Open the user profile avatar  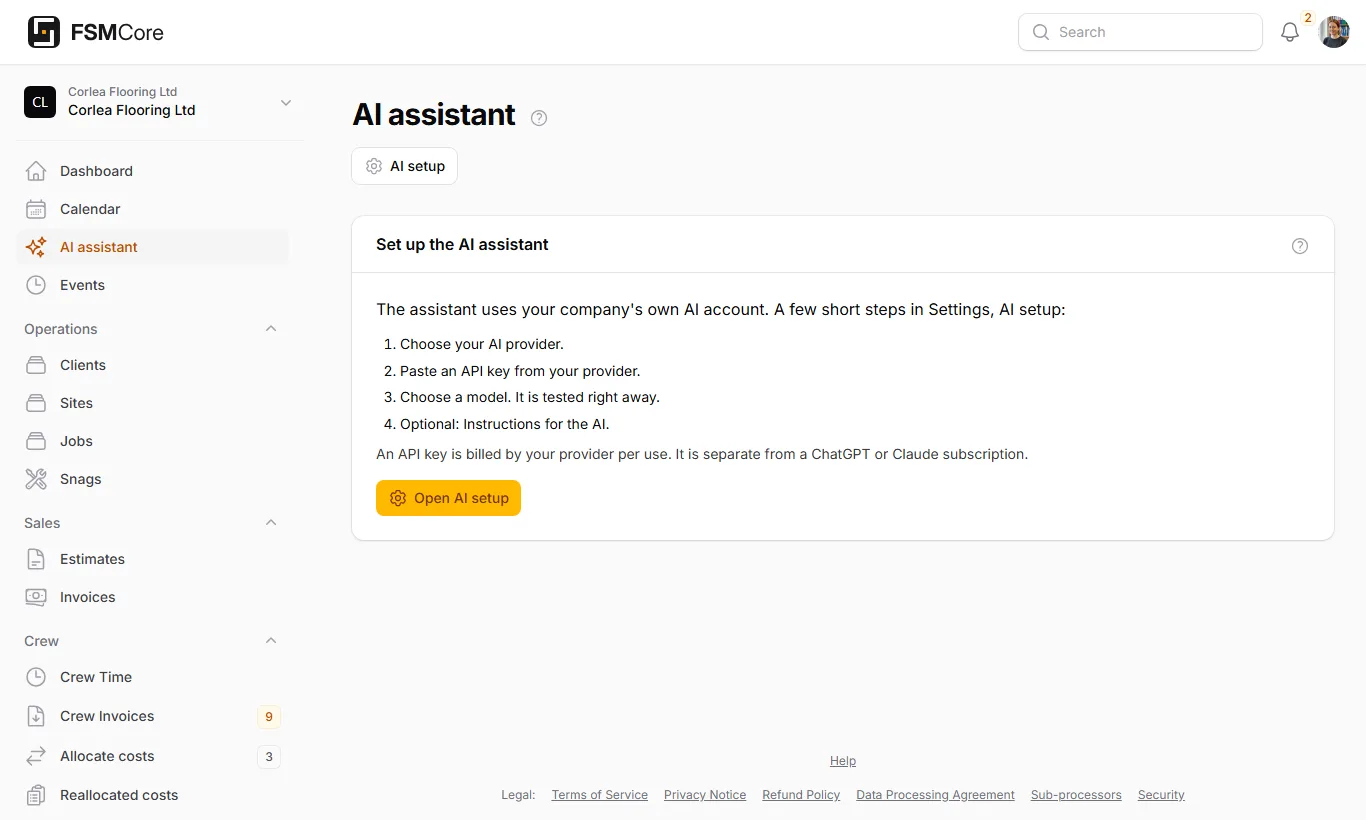(x=1334, y=32)
